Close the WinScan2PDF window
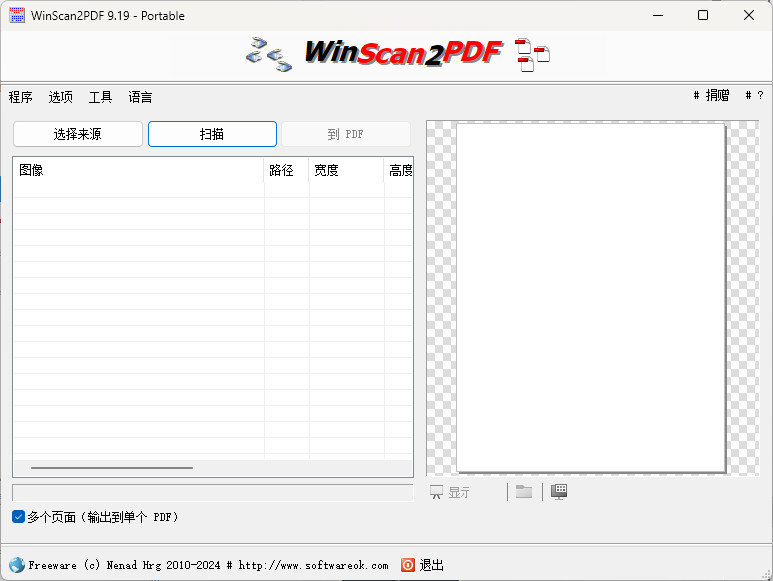Viewport: 773px width, 581px height. [x=749, y=15]
